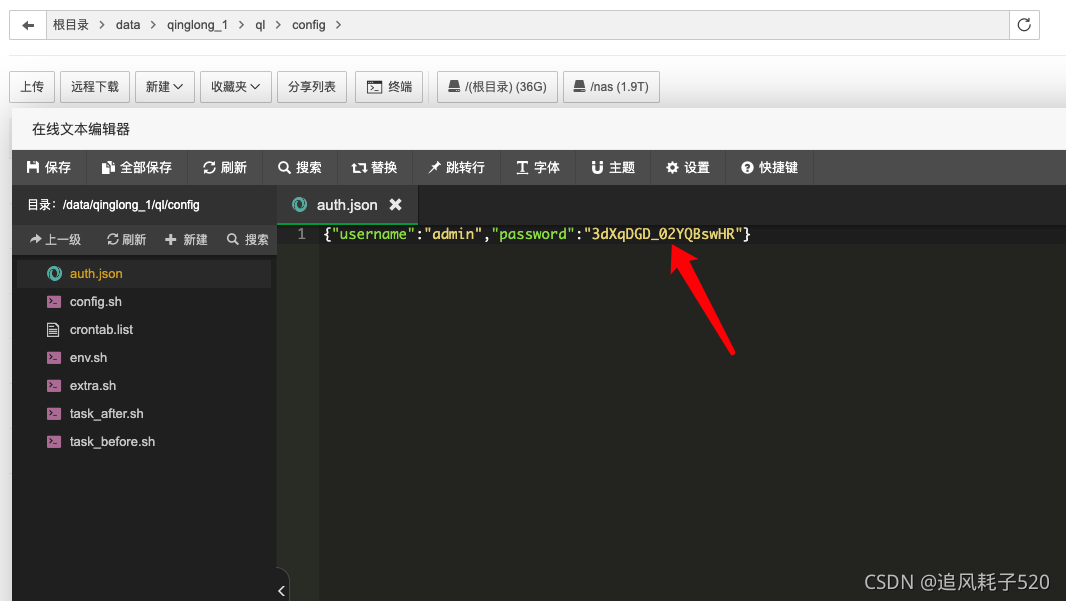The width and height of the screenshot is (1066, 601).
Task: Open the 根目录 breadcrumb
Action: click(x=71, y=25)
